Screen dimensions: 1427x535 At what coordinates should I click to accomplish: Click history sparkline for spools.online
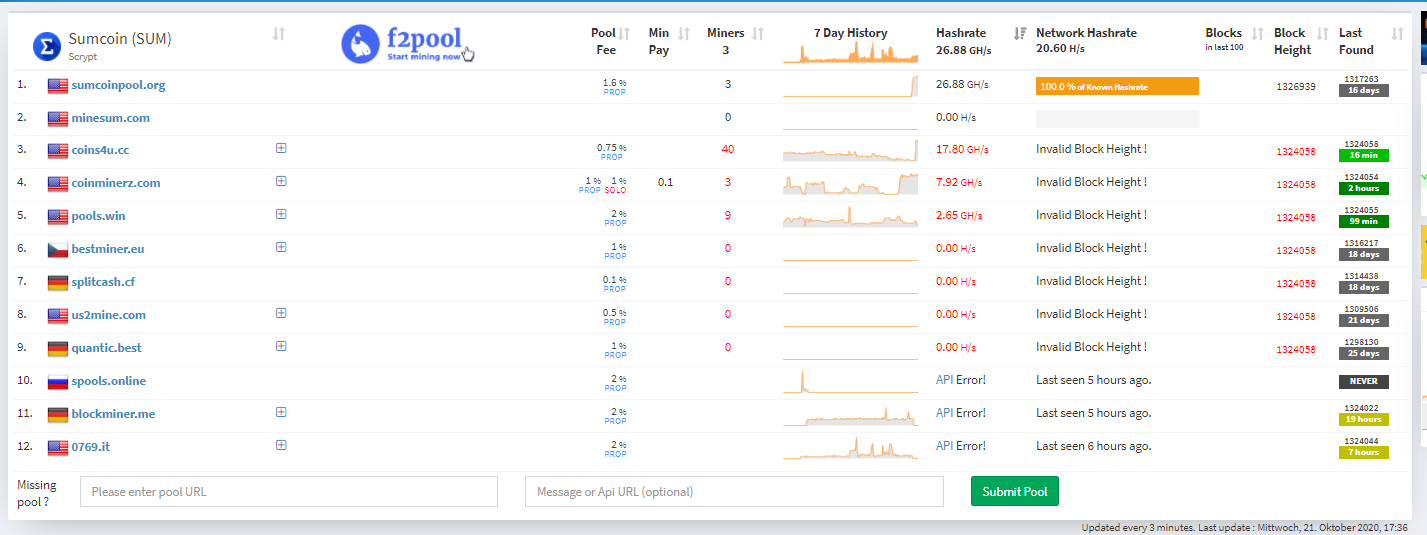pos(850,382)
